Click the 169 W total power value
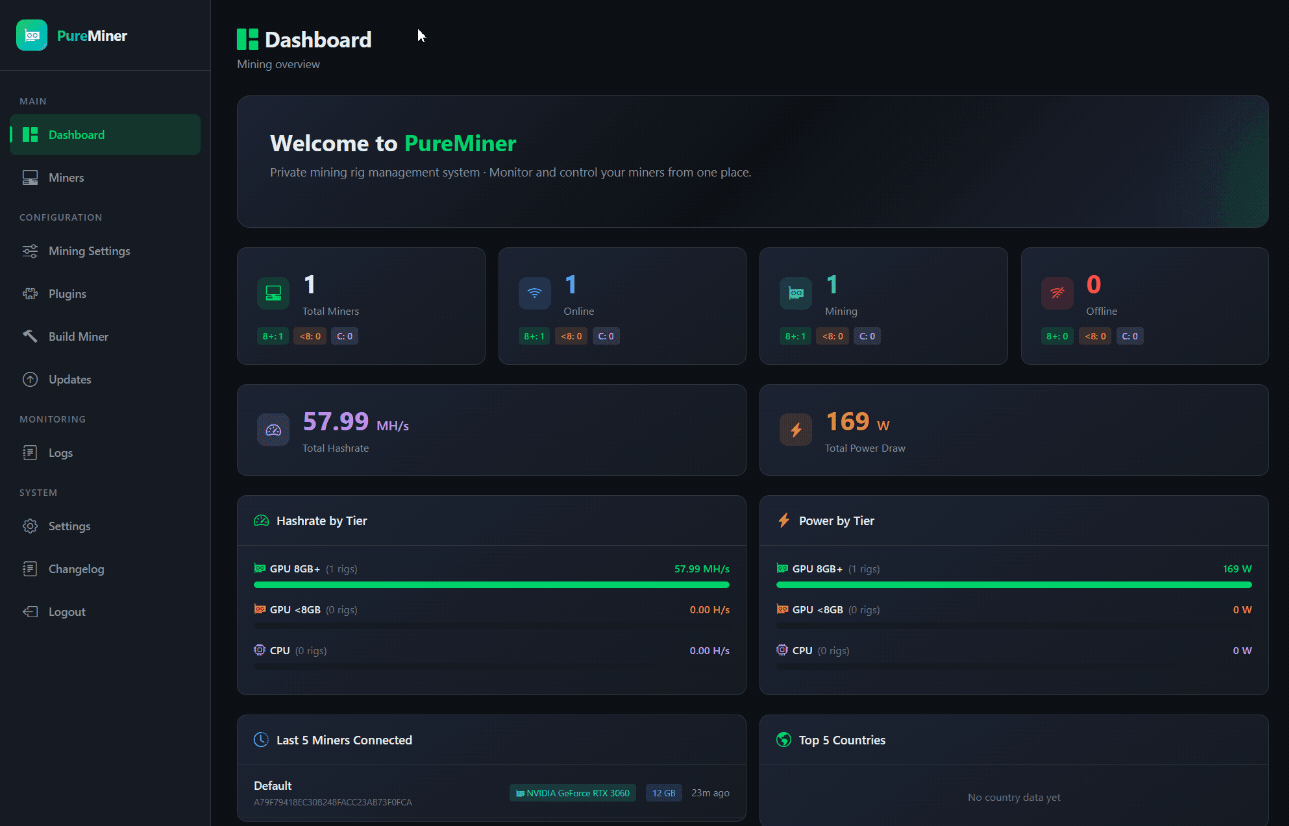 pos(858,423)
